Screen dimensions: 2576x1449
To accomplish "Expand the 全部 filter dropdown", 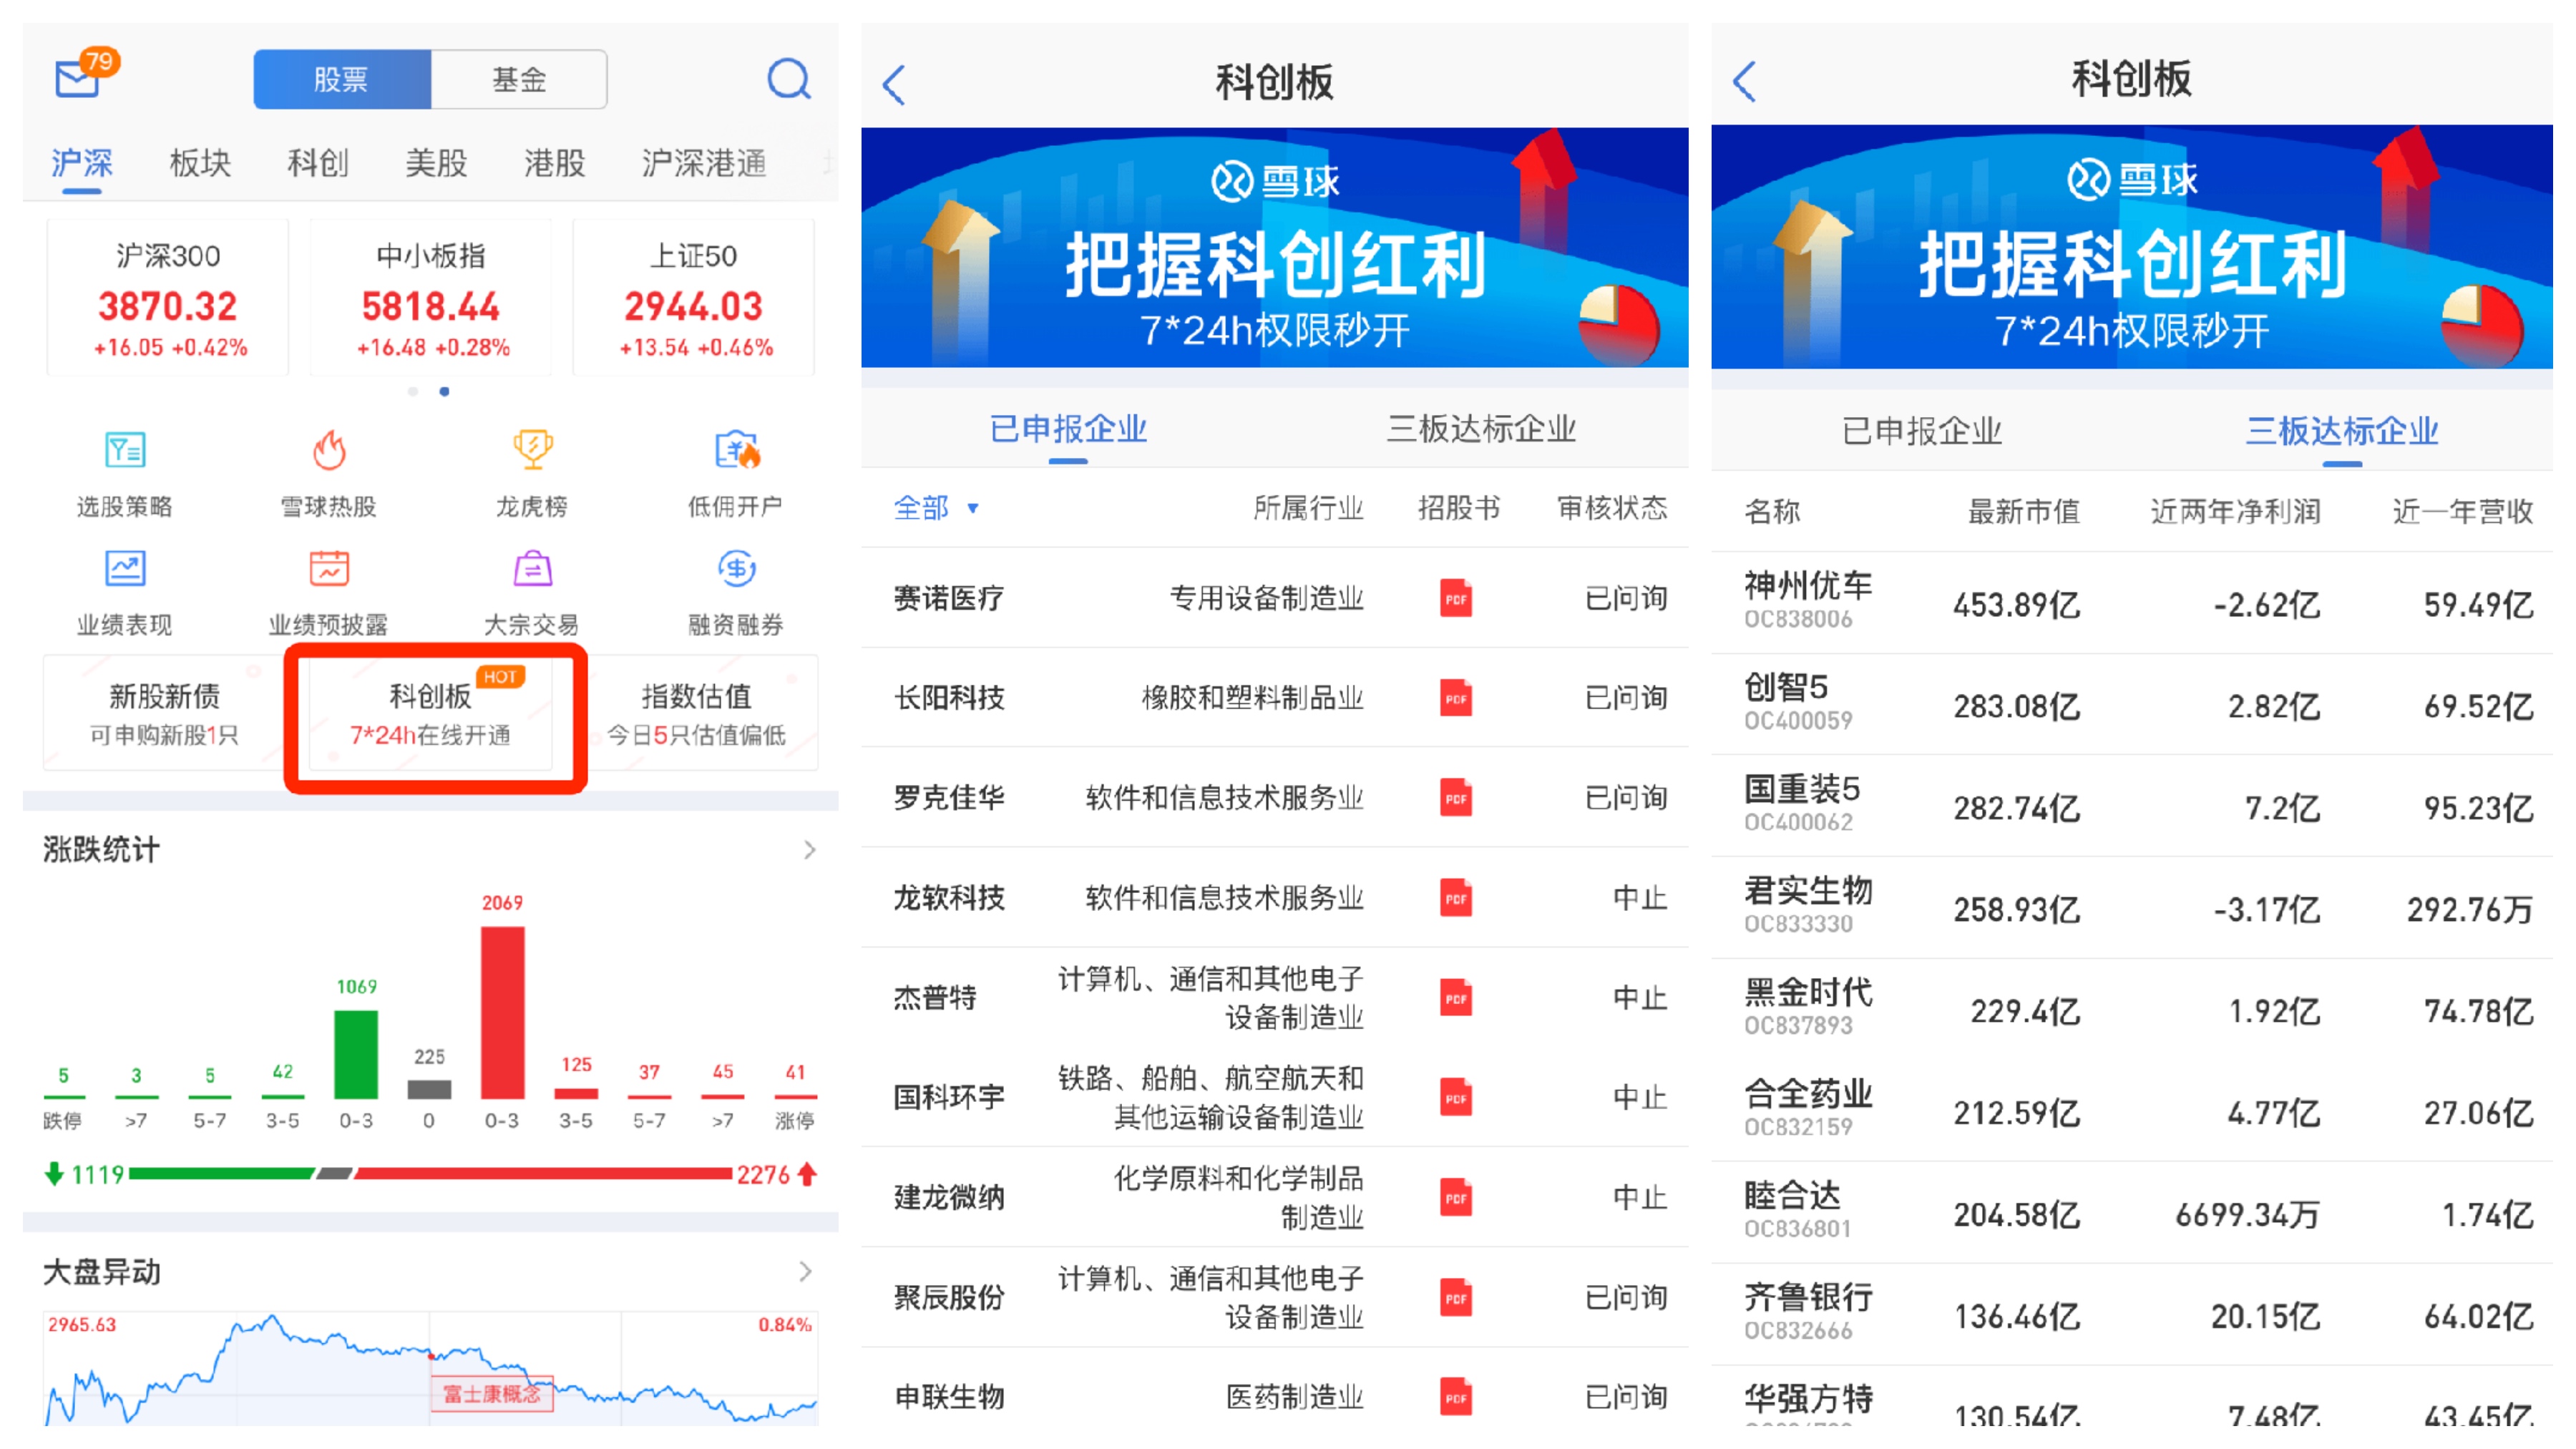I will click(935, 508).
